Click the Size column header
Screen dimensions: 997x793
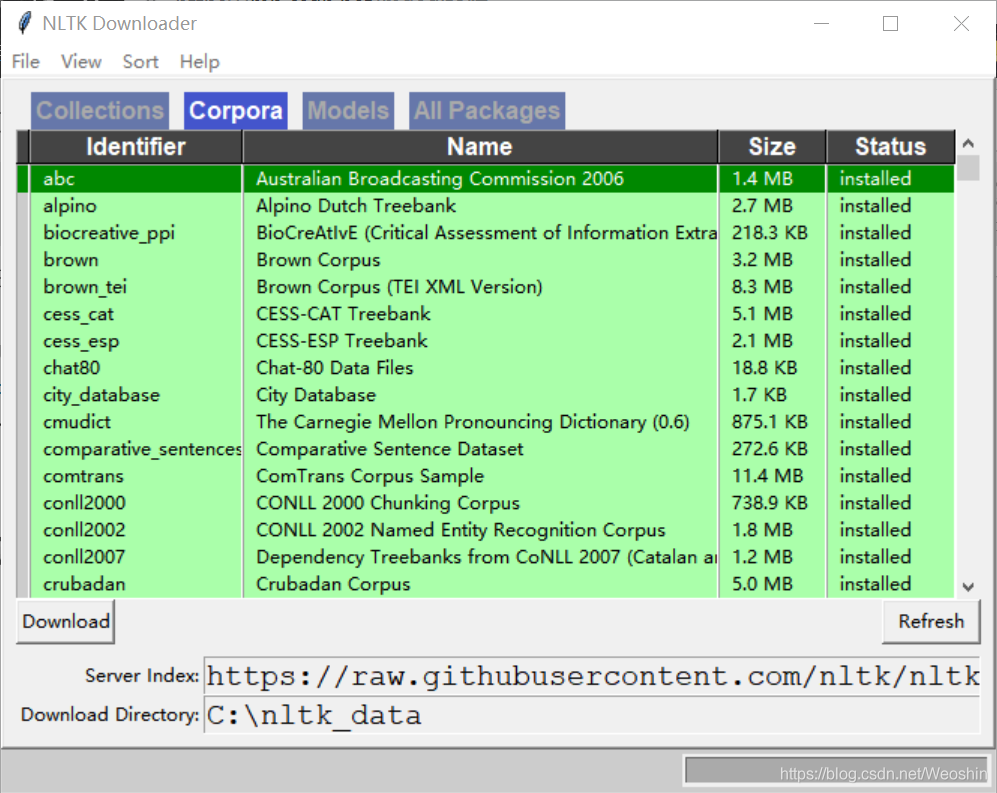(772, 147)
